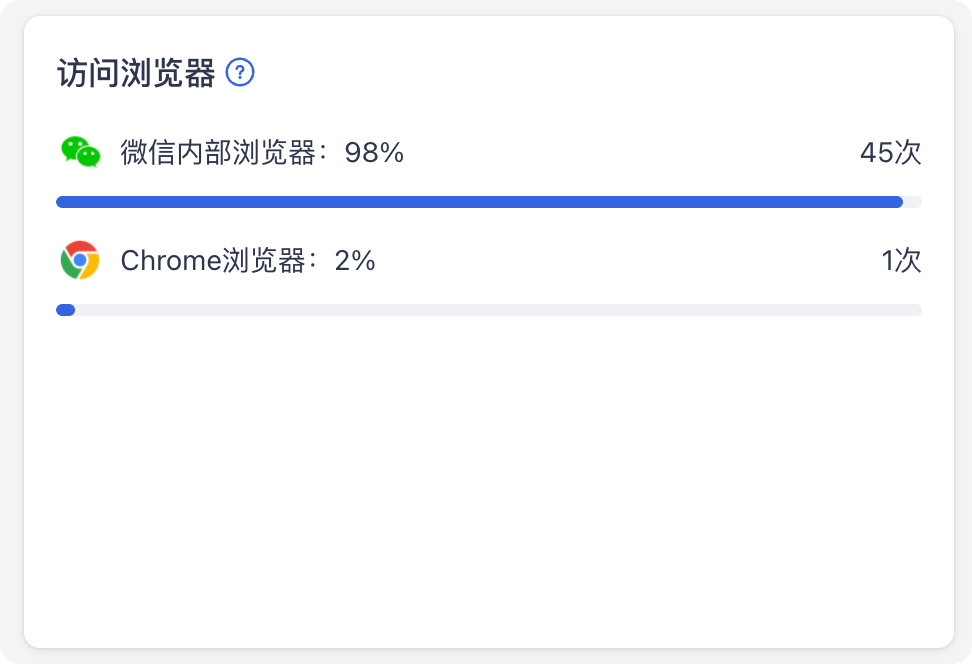Click the empty track of Chrome progress bar

[x=498, y=310]
